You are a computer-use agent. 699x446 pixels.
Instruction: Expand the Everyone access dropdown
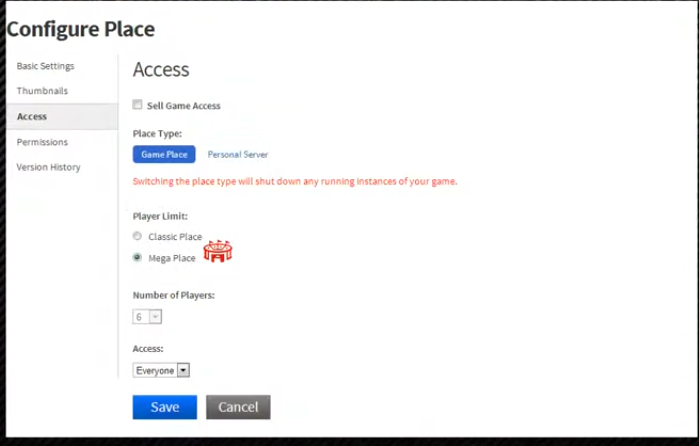click(x=161, y=370)
